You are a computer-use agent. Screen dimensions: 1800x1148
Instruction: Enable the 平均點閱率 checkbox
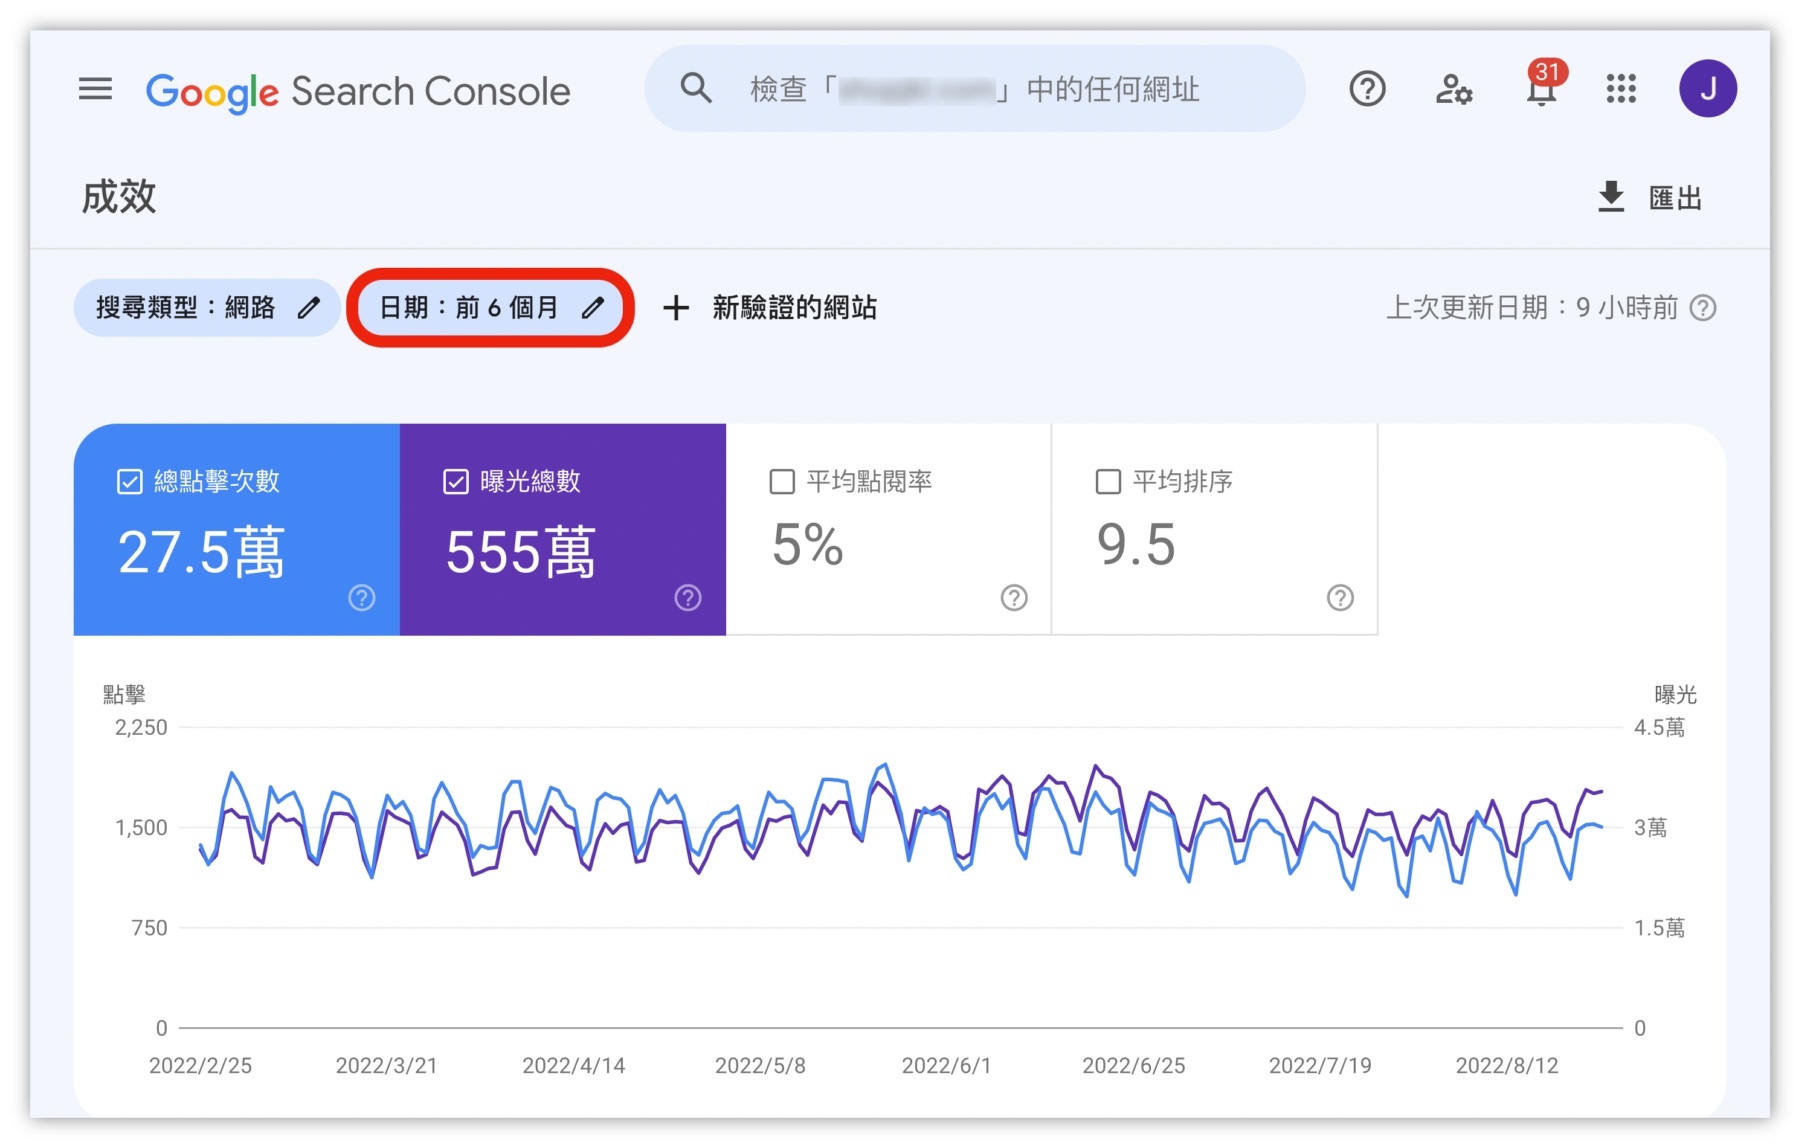coord(782,482)
